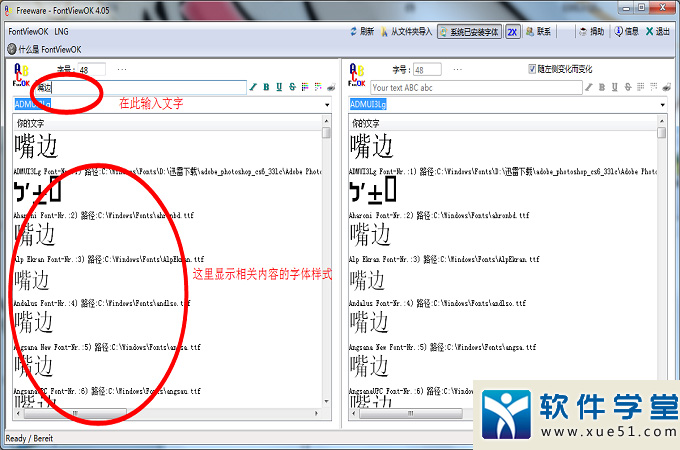Click the right pane ellipsis button
680x450 pixels.
pos(458,69)
